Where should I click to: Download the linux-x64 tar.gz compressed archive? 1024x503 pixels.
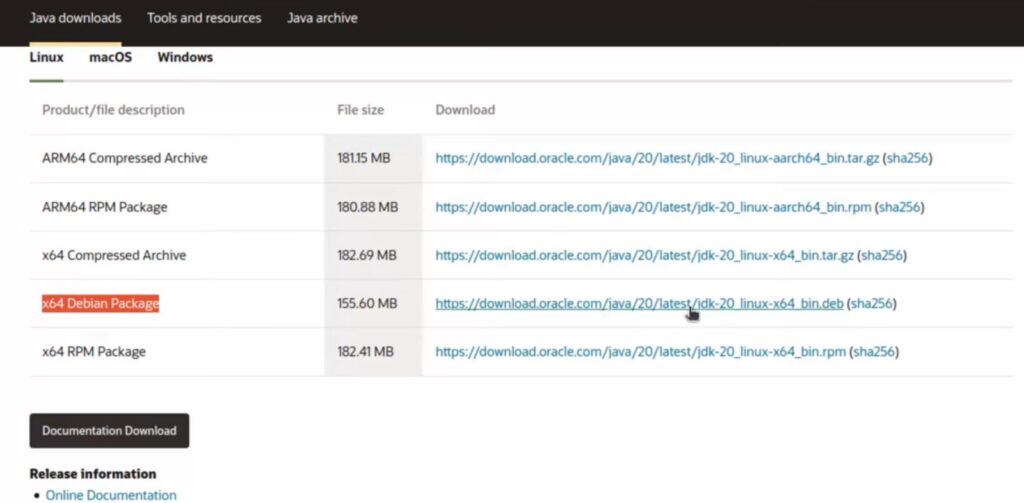point(644,255)
